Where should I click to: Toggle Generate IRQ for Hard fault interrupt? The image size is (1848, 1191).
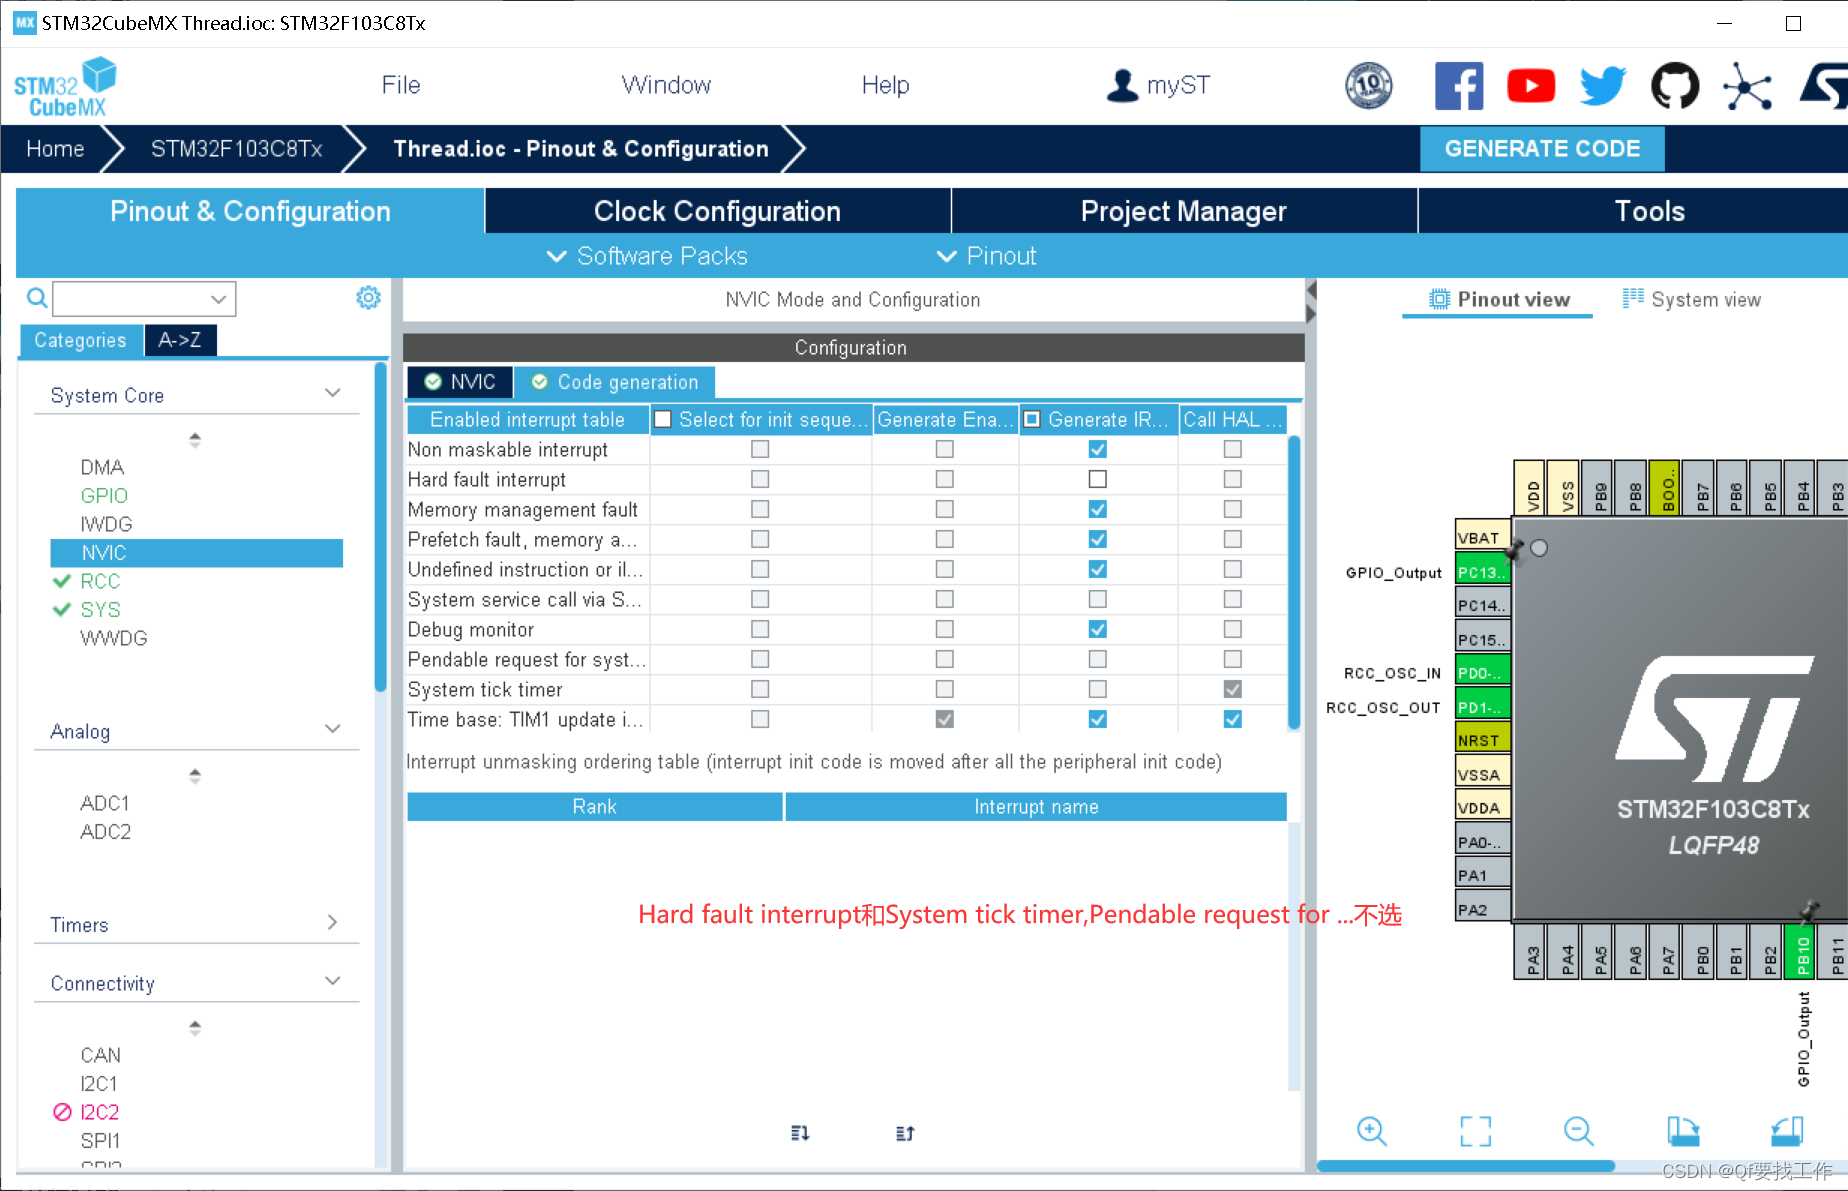pos(1097,479)
